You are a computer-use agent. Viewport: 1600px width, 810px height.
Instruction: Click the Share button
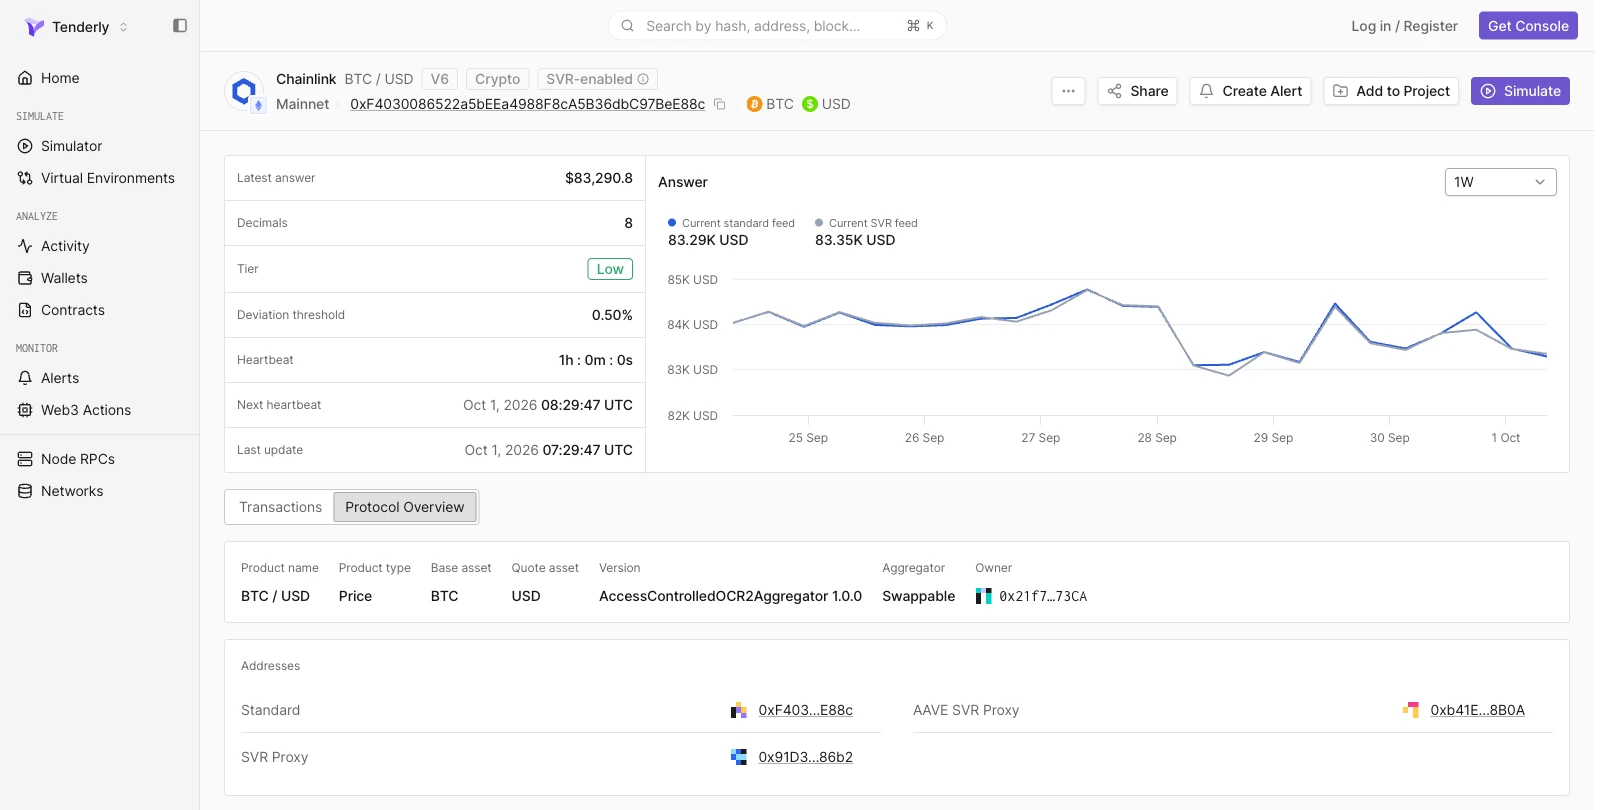[x=1137, y=91]
